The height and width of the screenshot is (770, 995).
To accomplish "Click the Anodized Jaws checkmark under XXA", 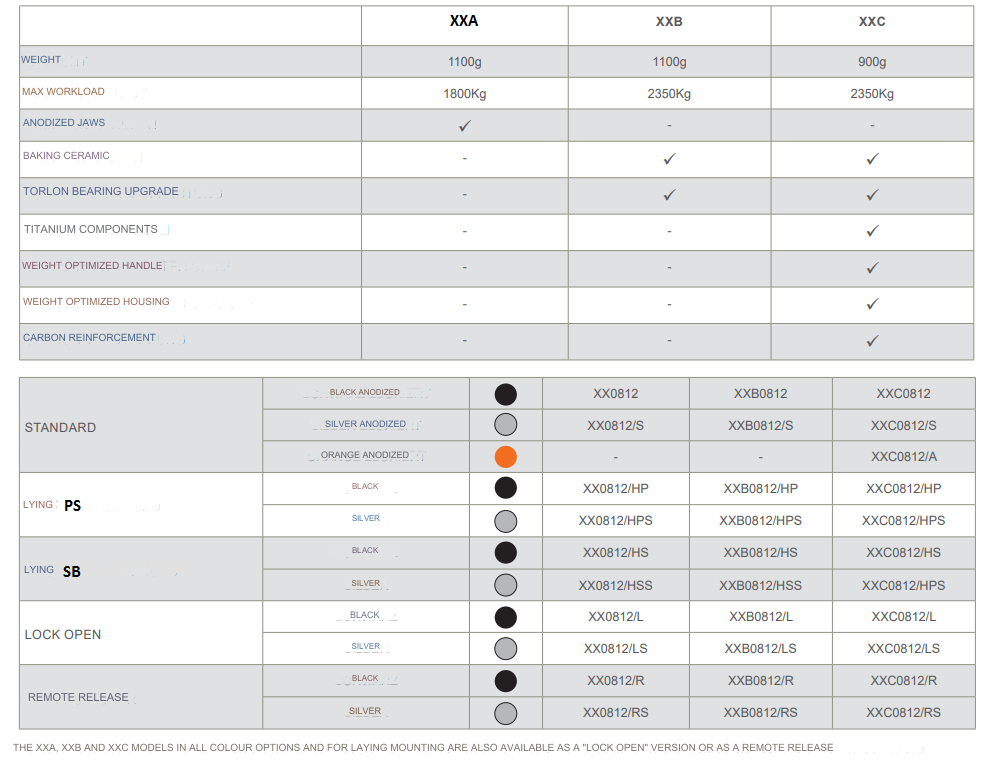I will (465, 126).
